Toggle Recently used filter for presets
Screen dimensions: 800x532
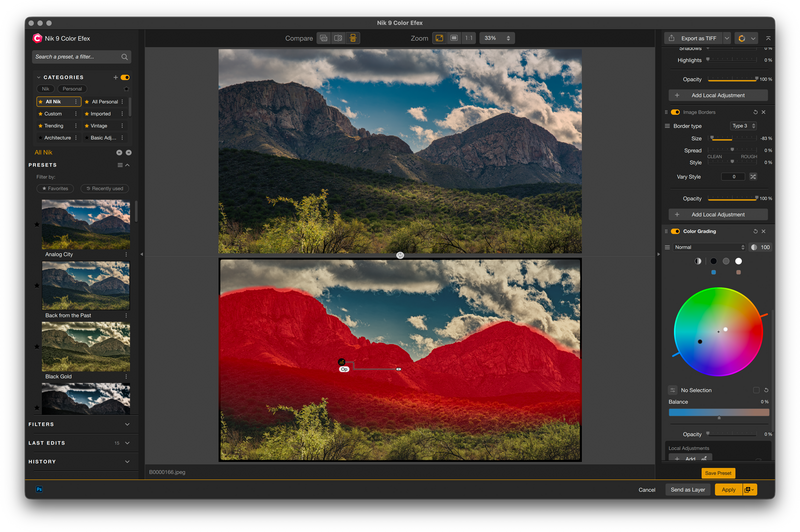(x=105, y=189)
